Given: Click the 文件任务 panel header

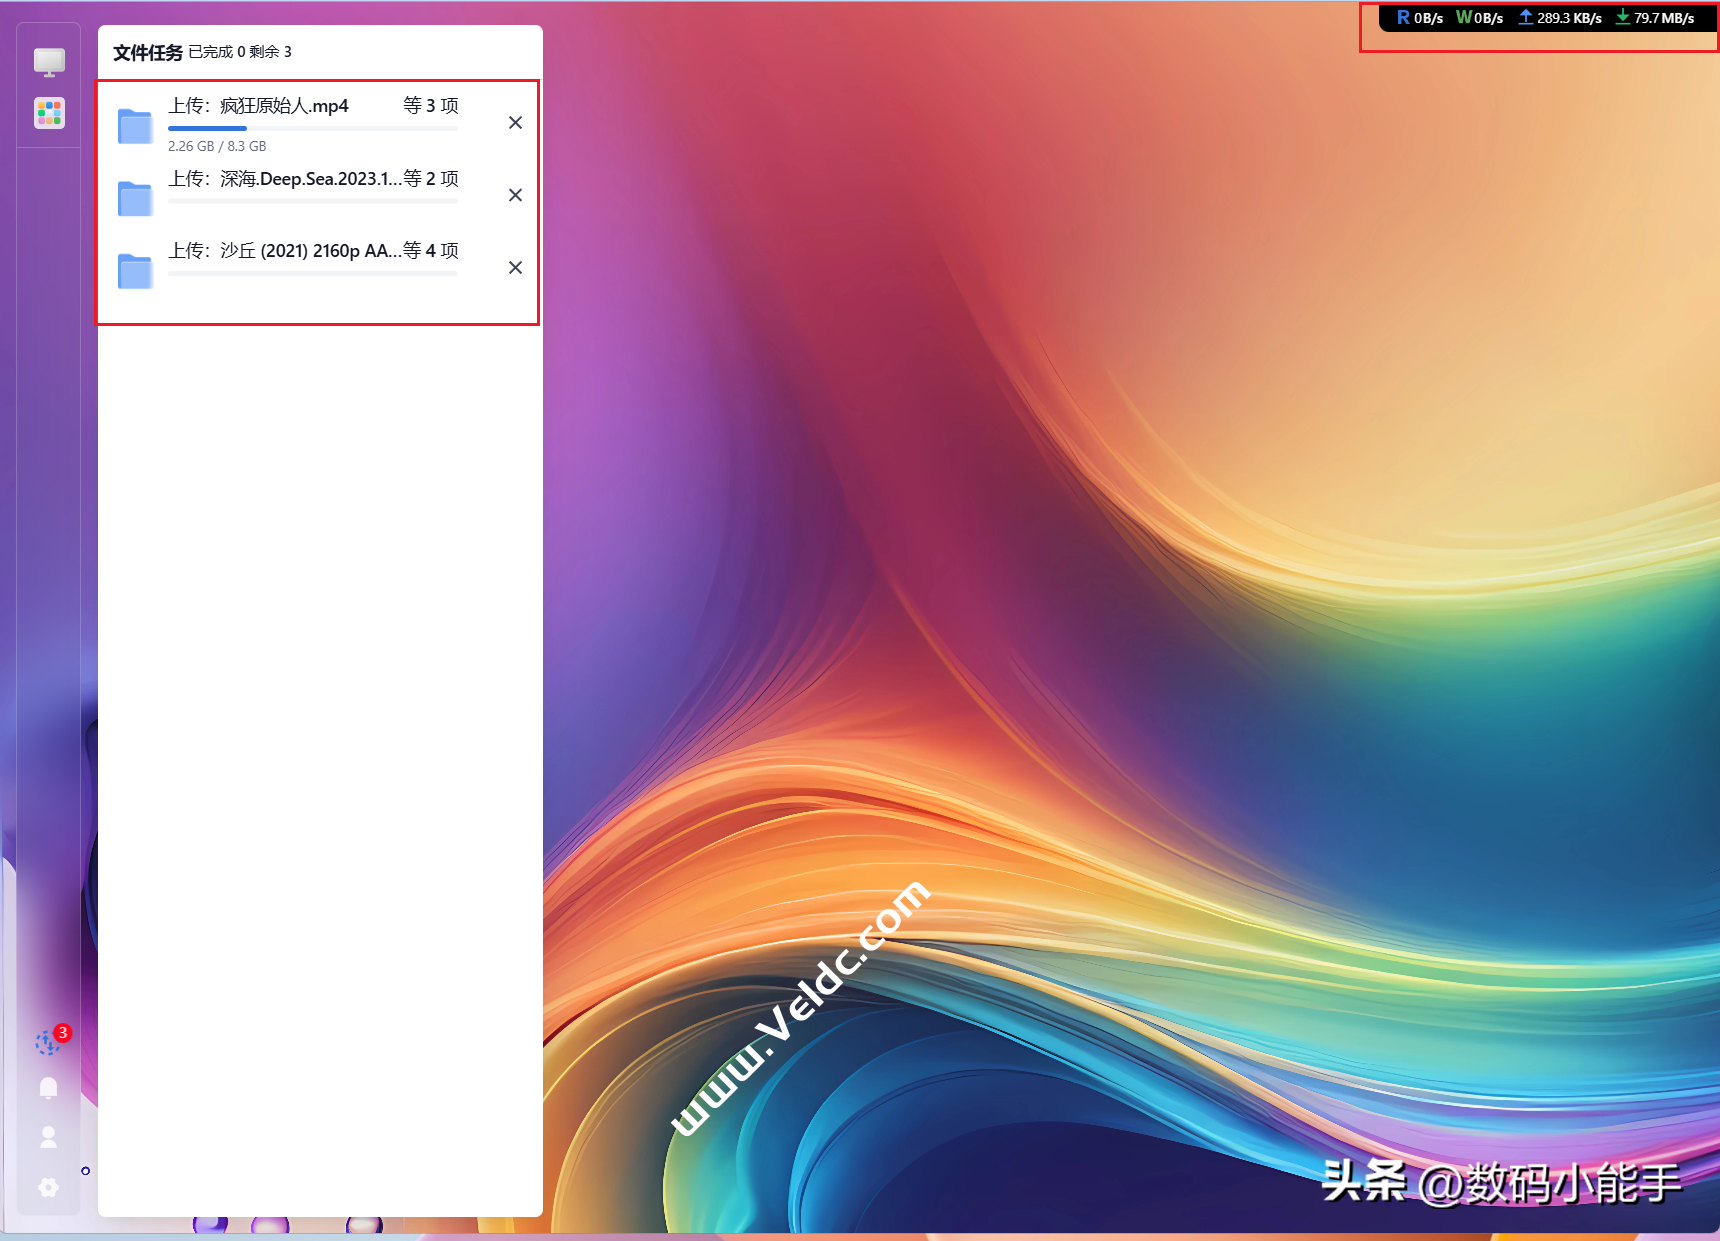Looking at the screenshot, I should tap(148, 53).
